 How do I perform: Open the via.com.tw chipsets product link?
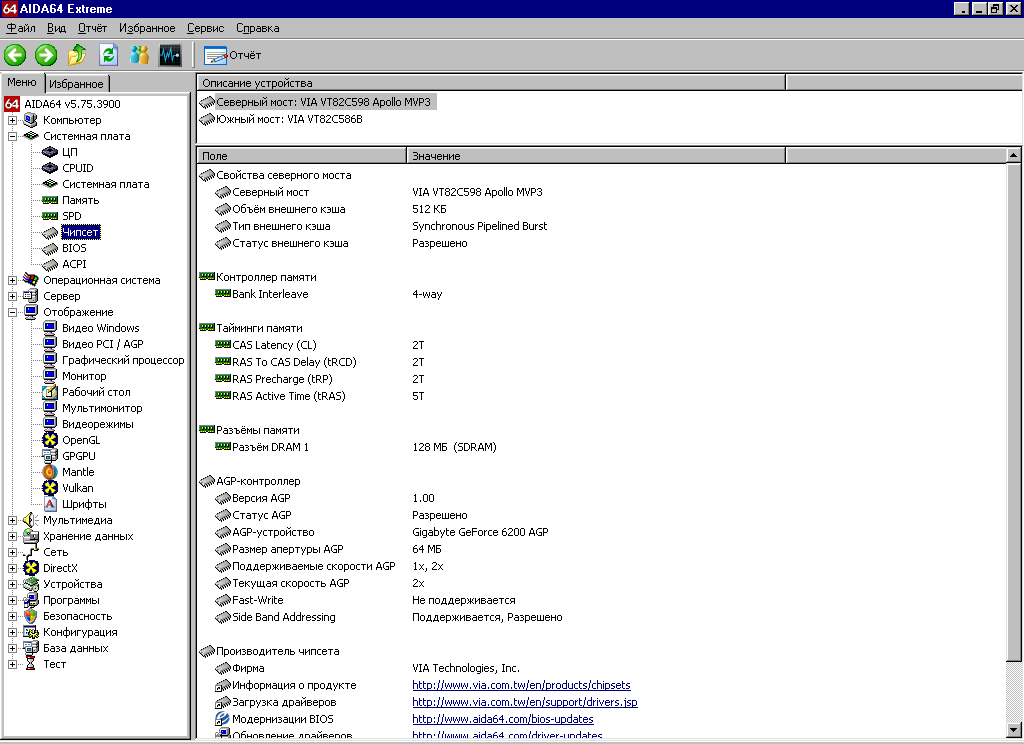[521, 685]
